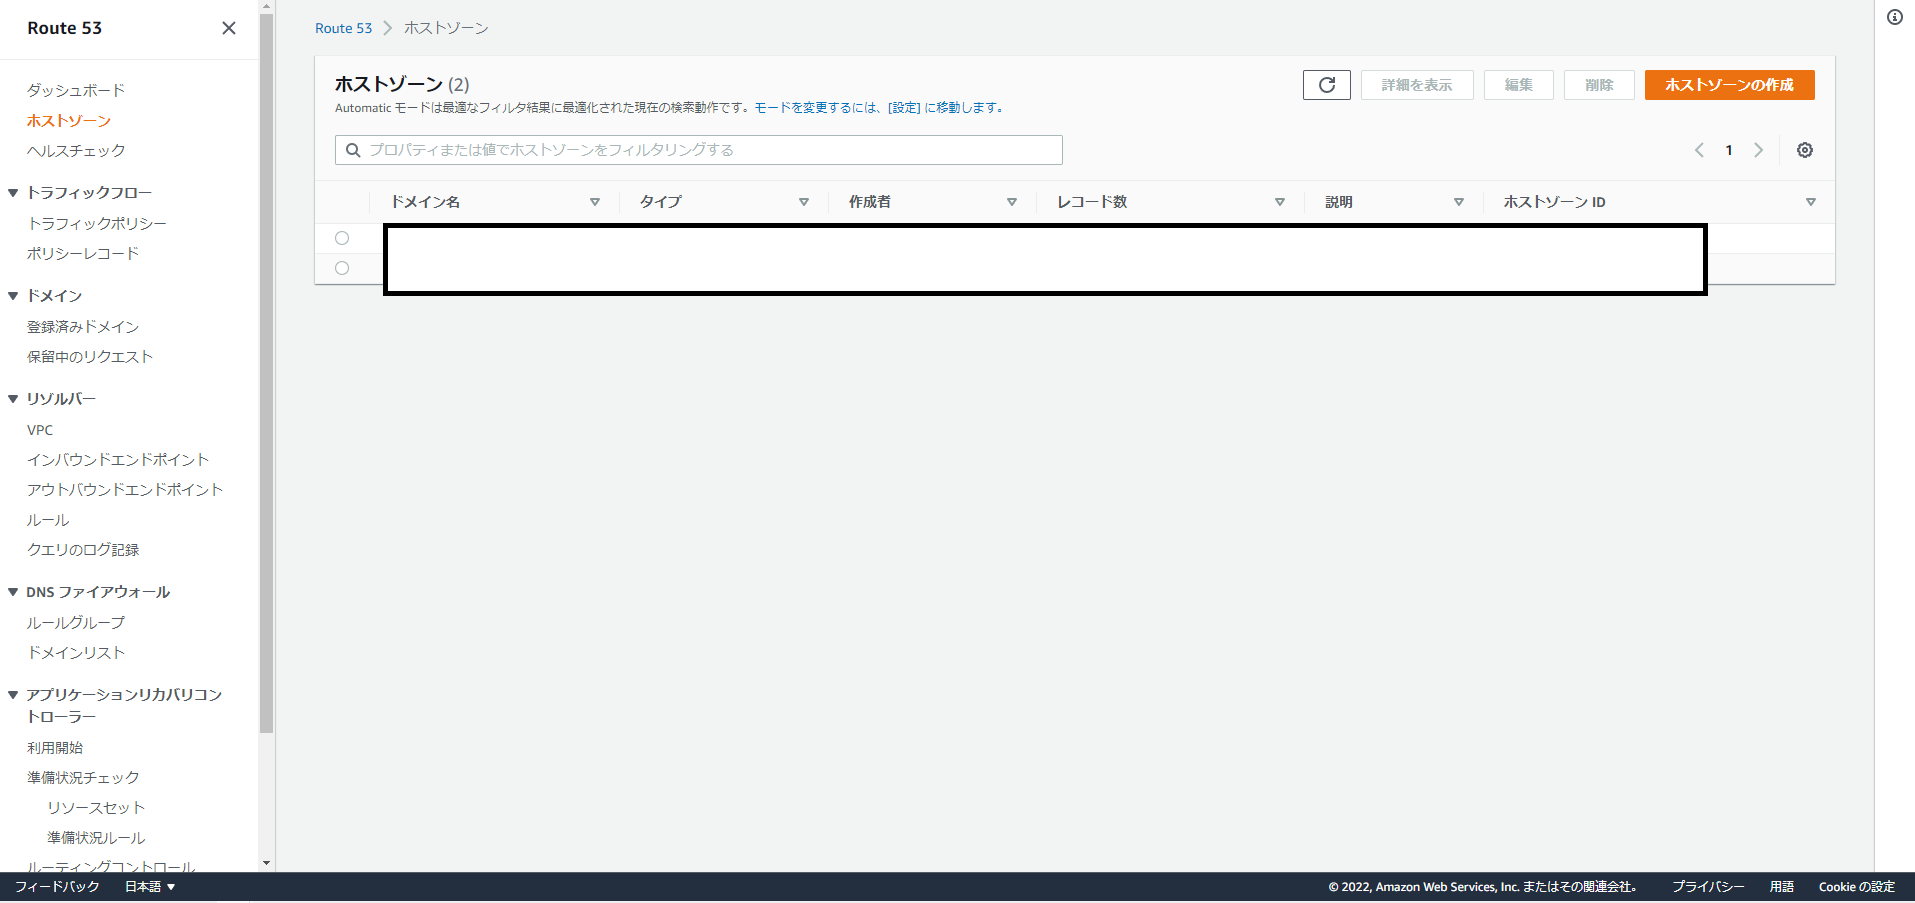Collapse the リゾルバー section
This screenshot has height=903, width=1915.
point(13,399)
